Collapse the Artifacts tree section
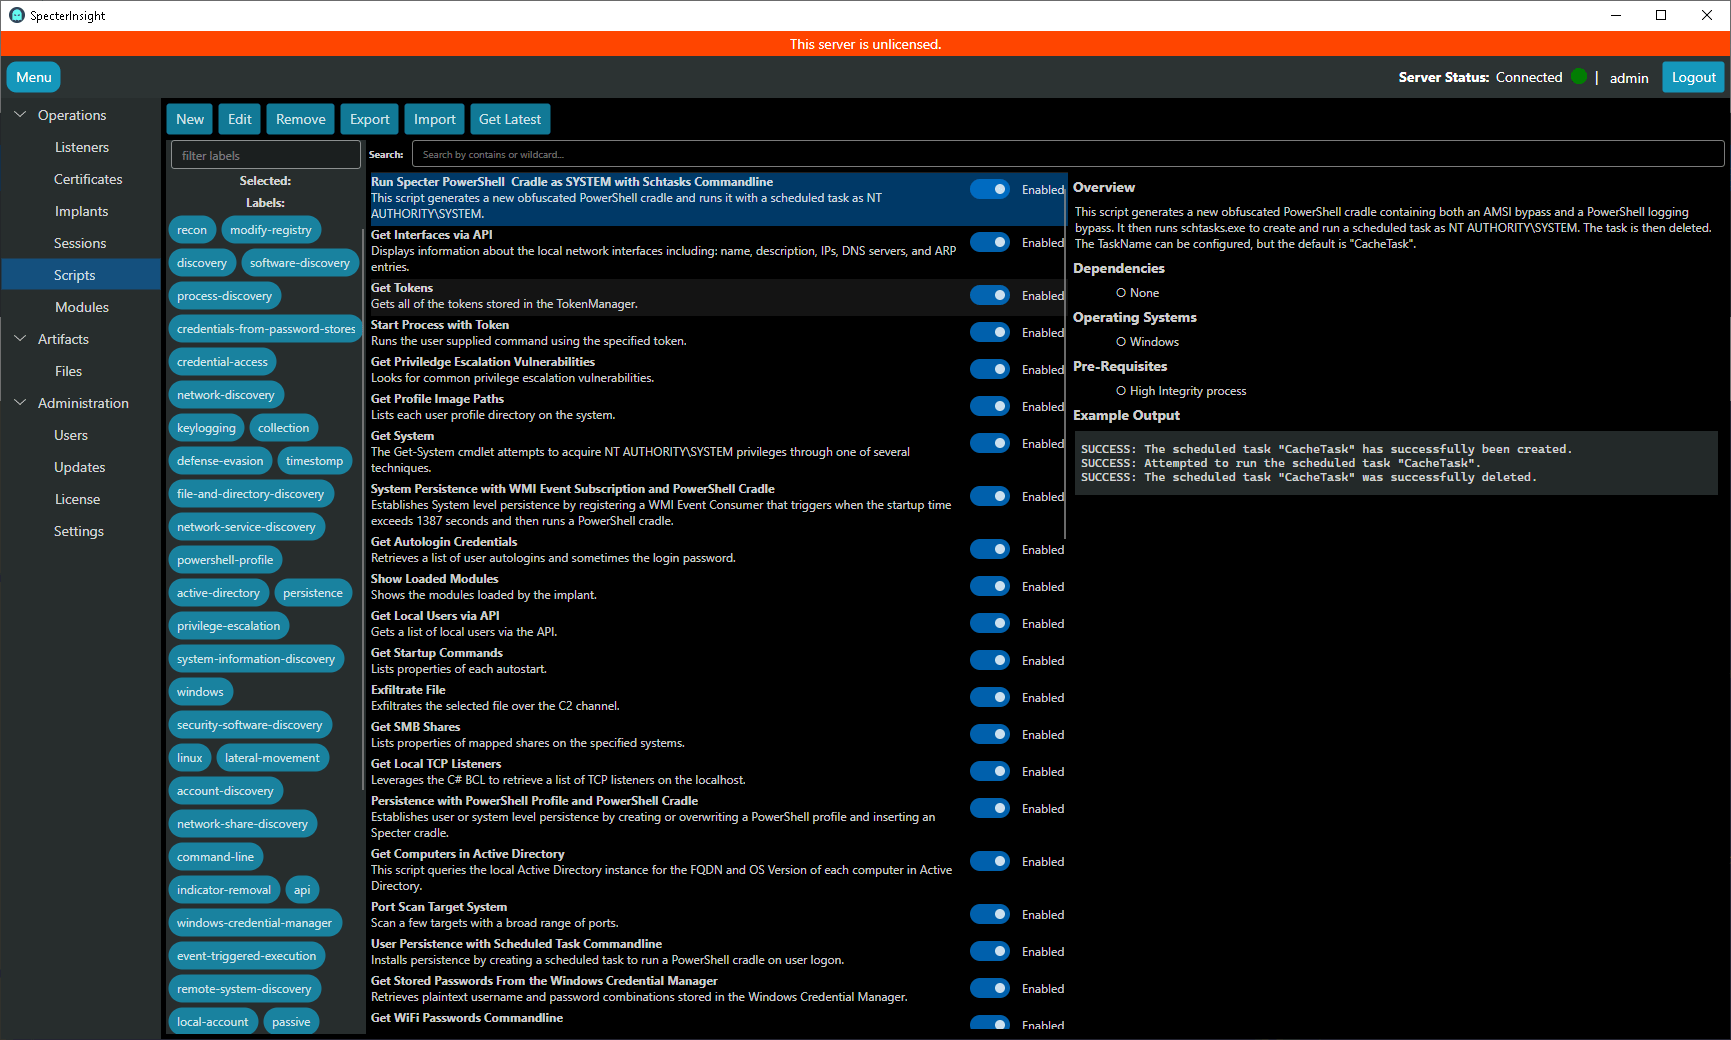Viewport: 1731px width, 1040px height. point(20,339)
